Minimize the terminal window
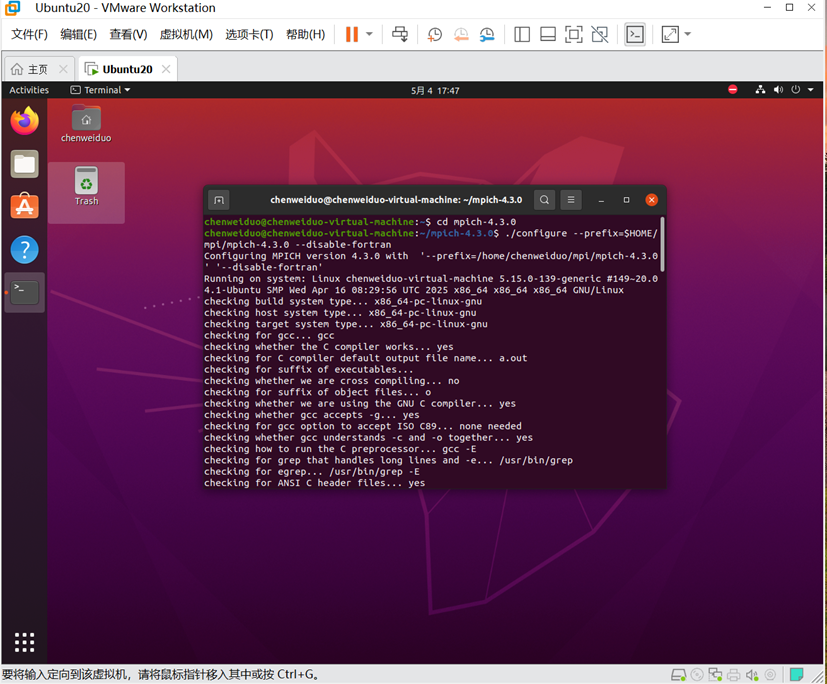 pos(601,200)
